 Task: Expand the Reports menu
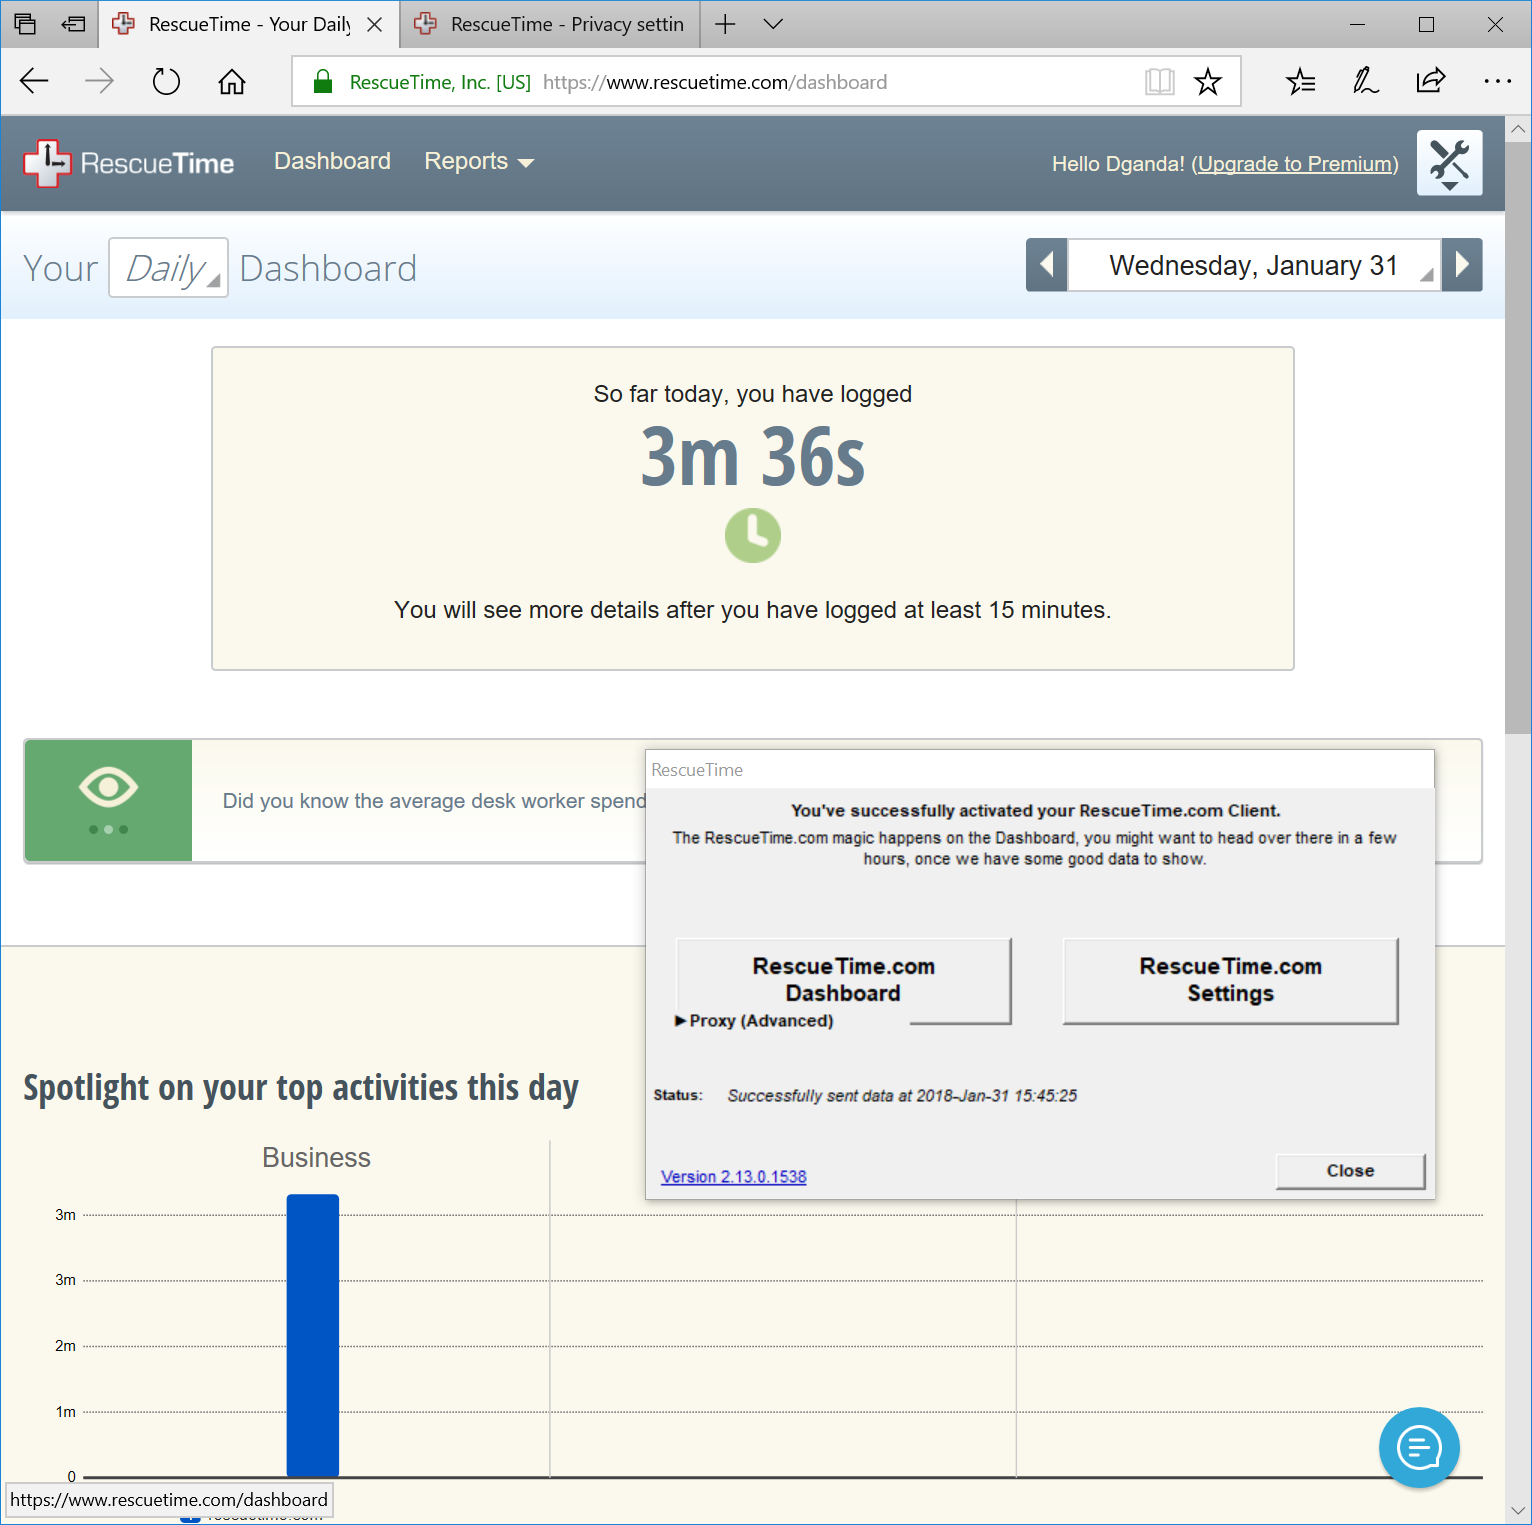479,161
